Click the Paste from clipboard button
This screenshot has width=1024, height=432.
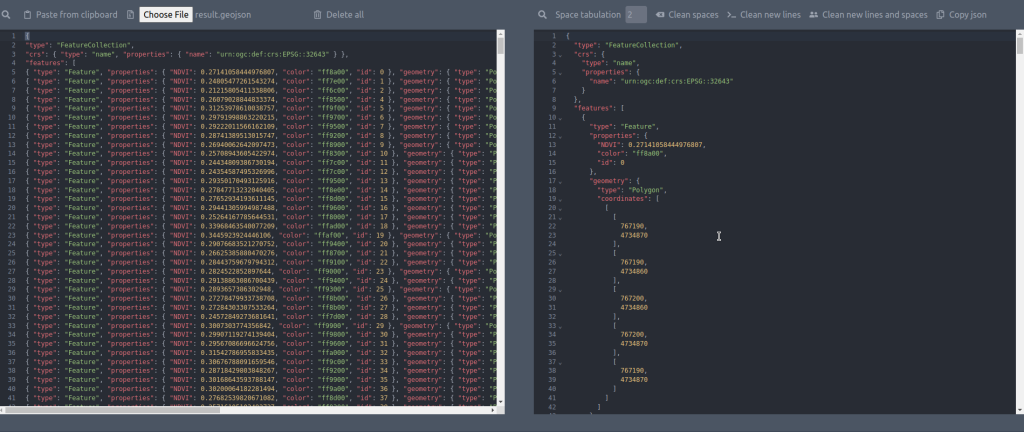click(71, 14)
